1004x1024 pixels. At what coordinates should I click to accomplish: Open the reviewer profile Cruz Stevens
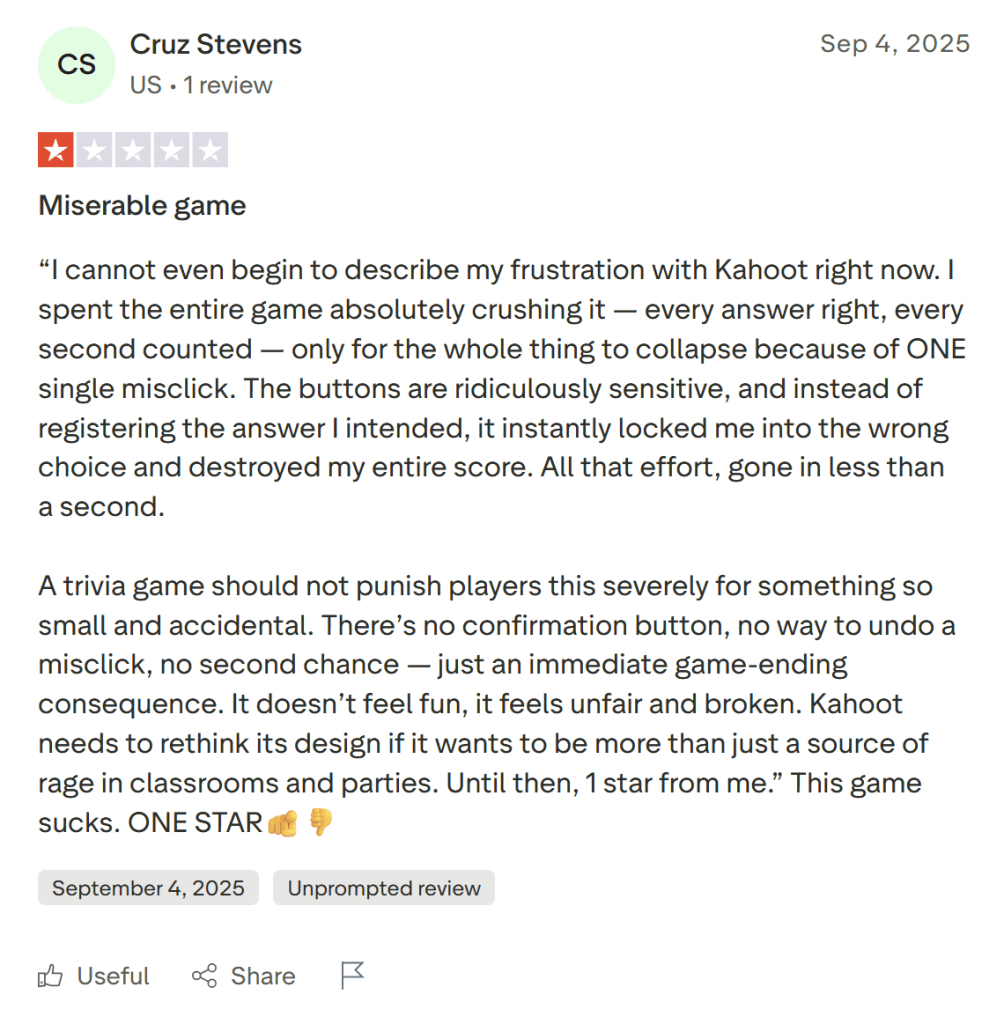point(215,44)
